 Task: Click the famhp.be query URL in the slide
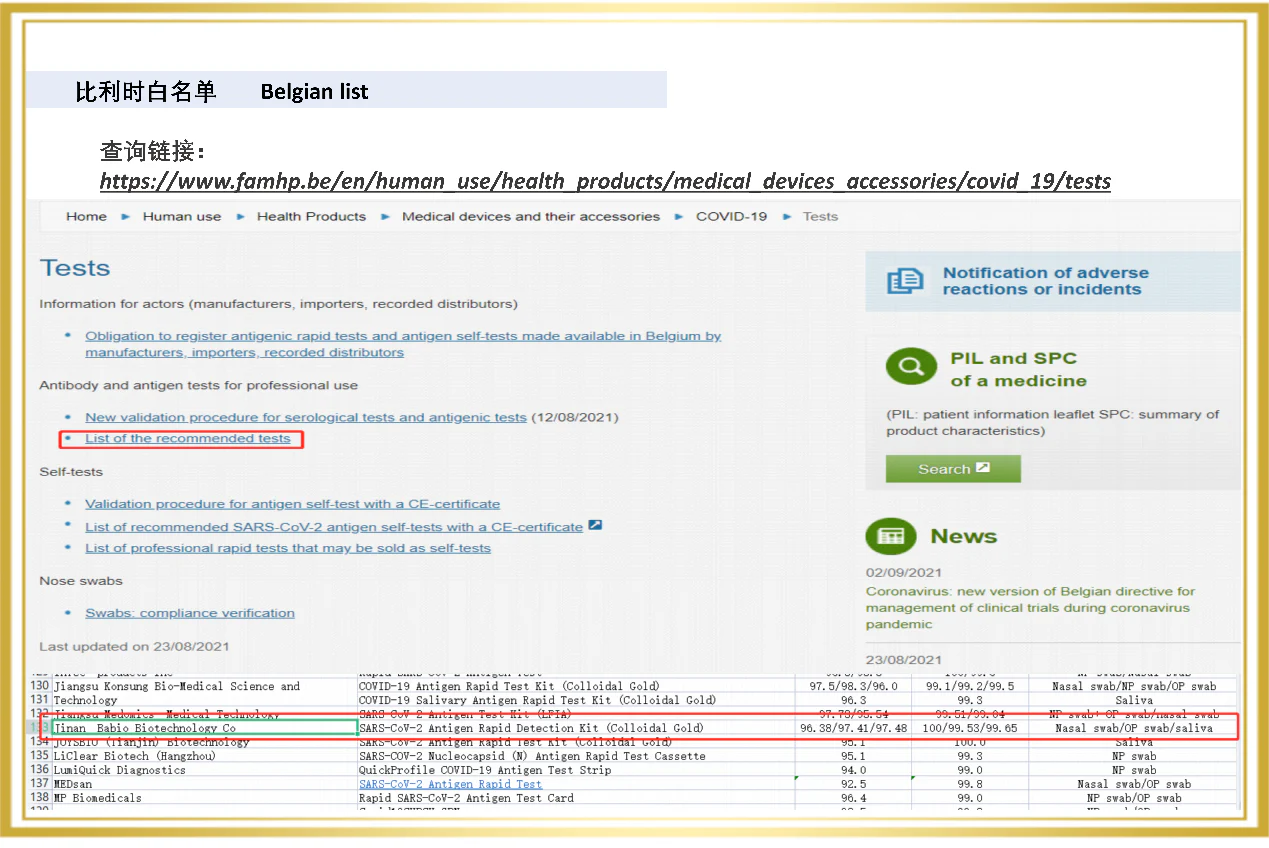605,181
